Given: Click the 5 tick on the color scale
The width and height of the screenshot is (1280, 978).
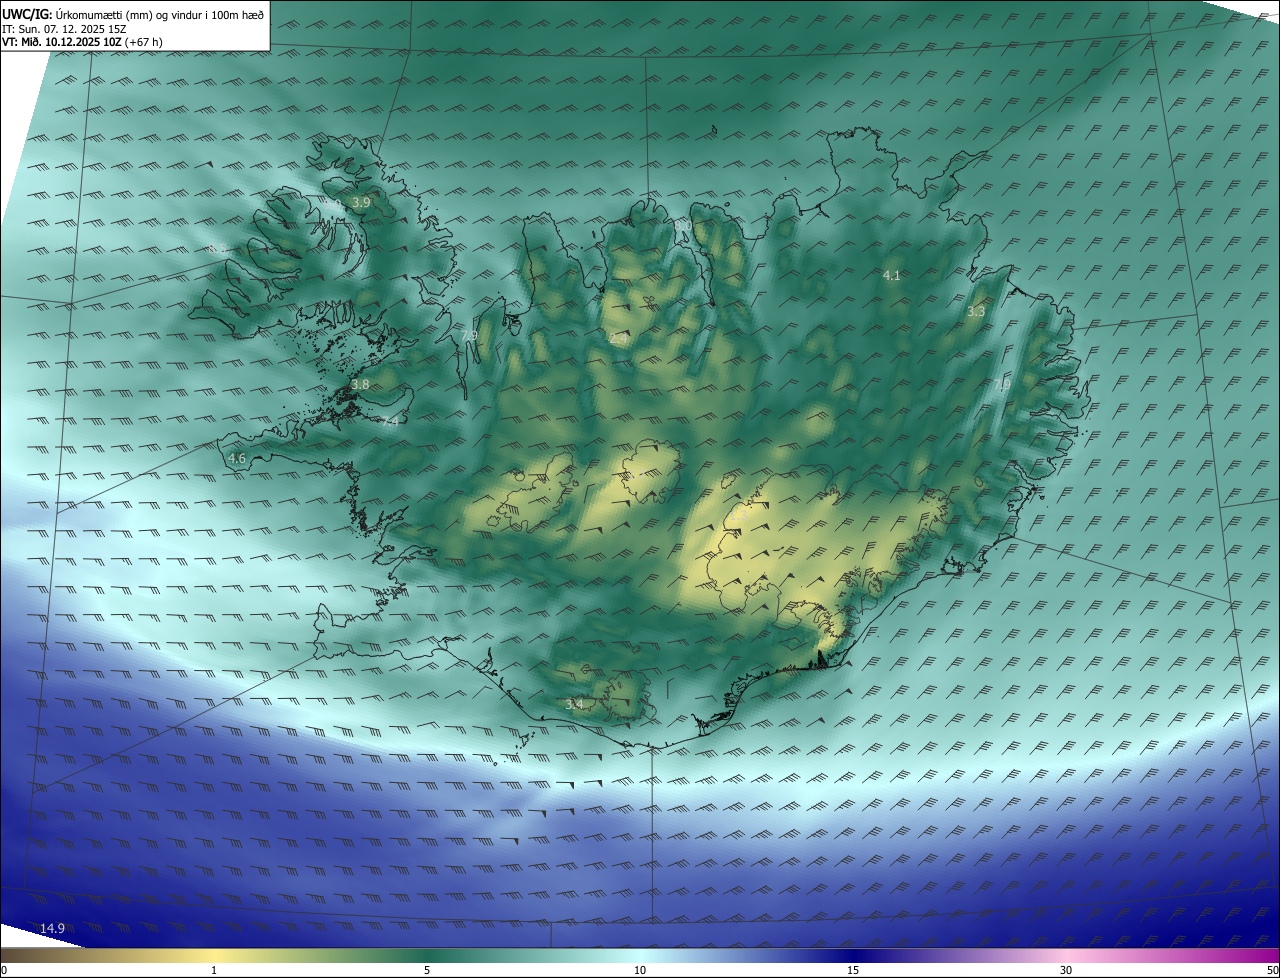Looking at the screenshot, I should tap(427, 970).
